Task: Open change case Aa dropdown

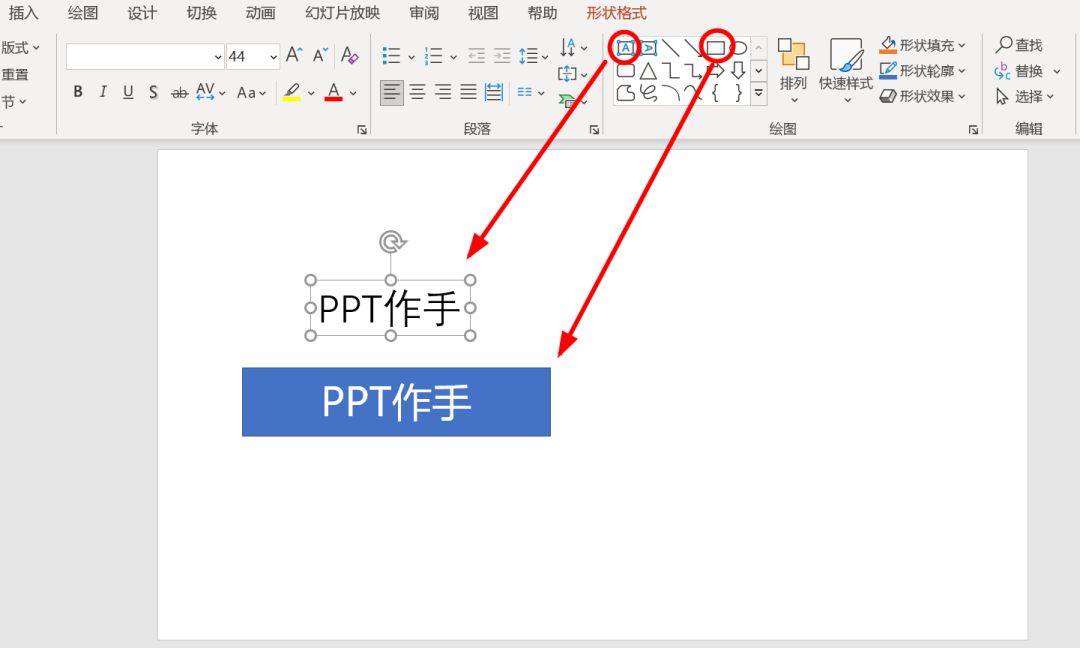Action: (251, 92)
